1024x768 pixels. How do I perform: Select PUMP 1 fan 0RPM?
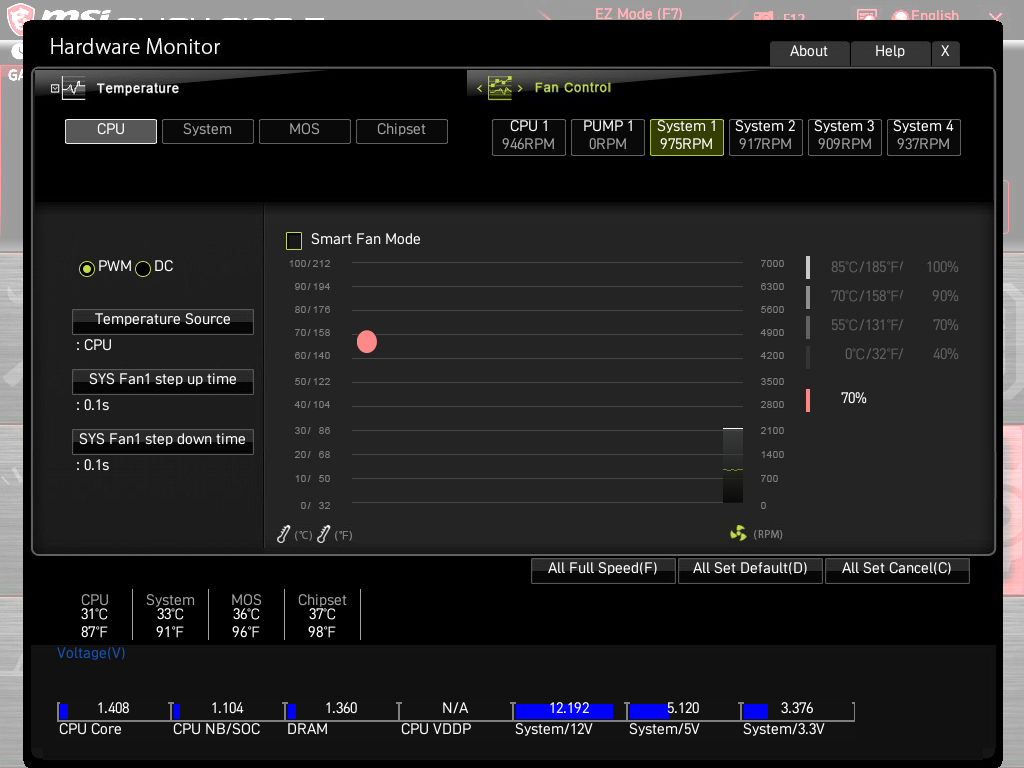(608, 136)
